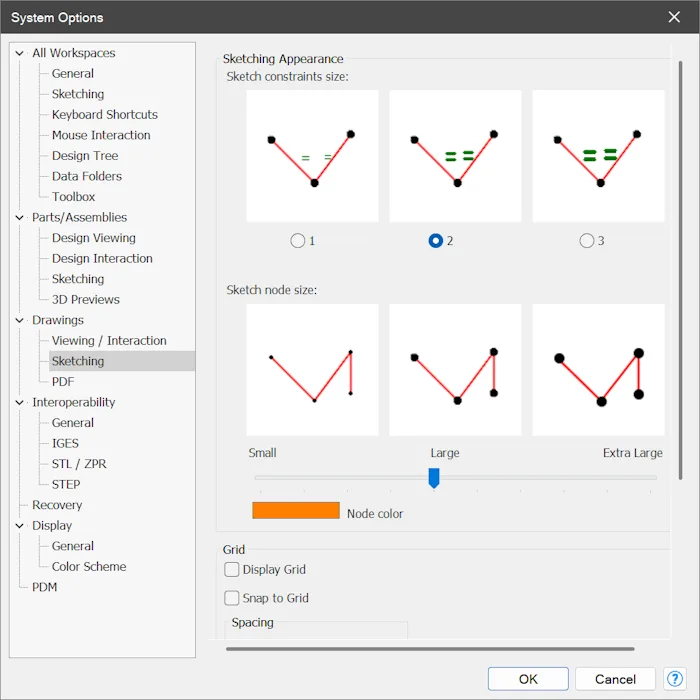Open Mouse Interaction options

click(x=101, y=135)
